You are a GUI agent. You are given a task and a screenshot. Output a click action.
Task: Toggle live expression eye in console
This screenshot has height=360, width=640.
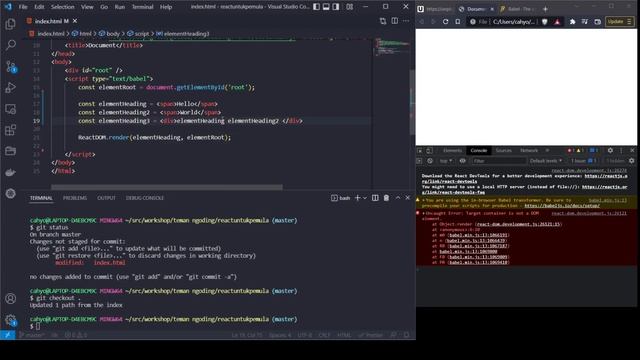click(462, 161)
